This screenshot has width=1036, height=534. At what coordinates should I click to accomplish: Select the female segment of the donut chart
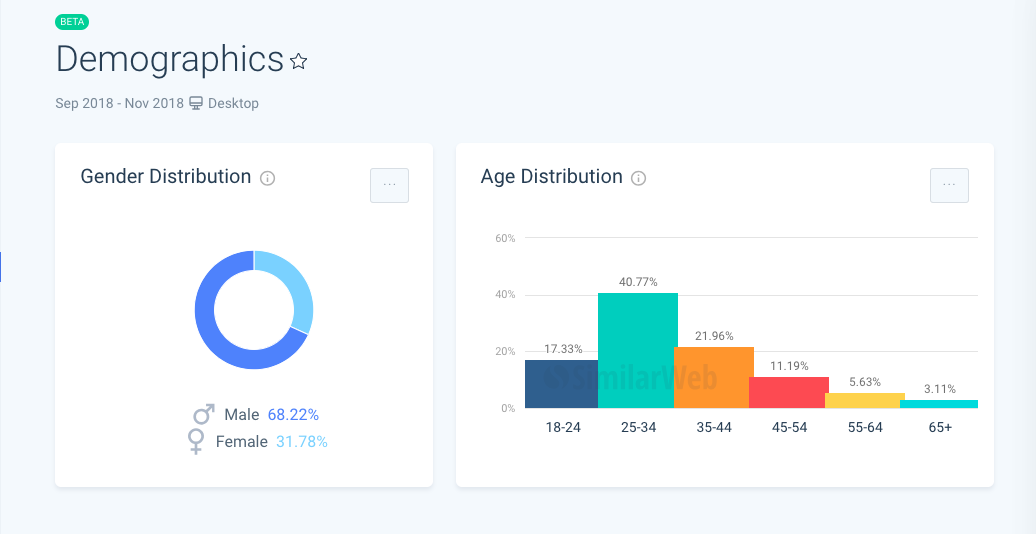coord(300,287)
